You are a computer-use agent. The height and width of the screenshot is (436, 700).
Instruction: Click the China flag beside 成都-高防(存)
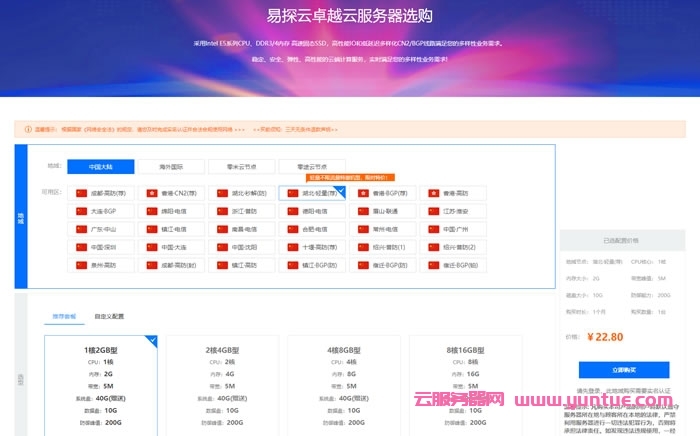coord(83,193)
